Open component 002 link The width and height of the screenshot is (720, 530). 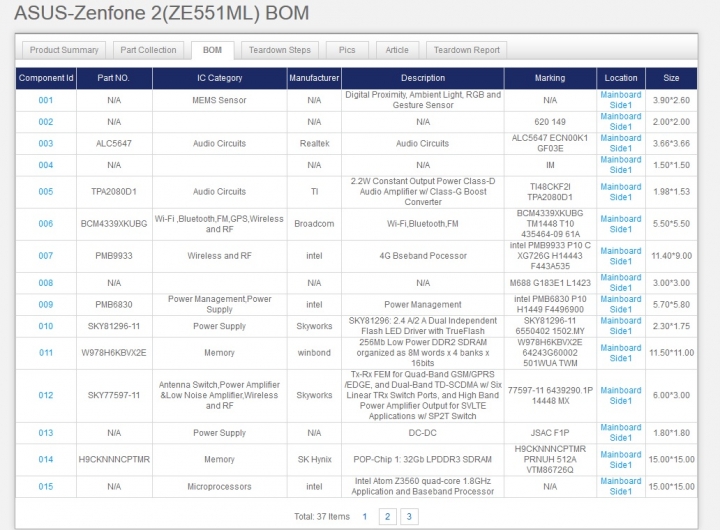tap(45, 122)
